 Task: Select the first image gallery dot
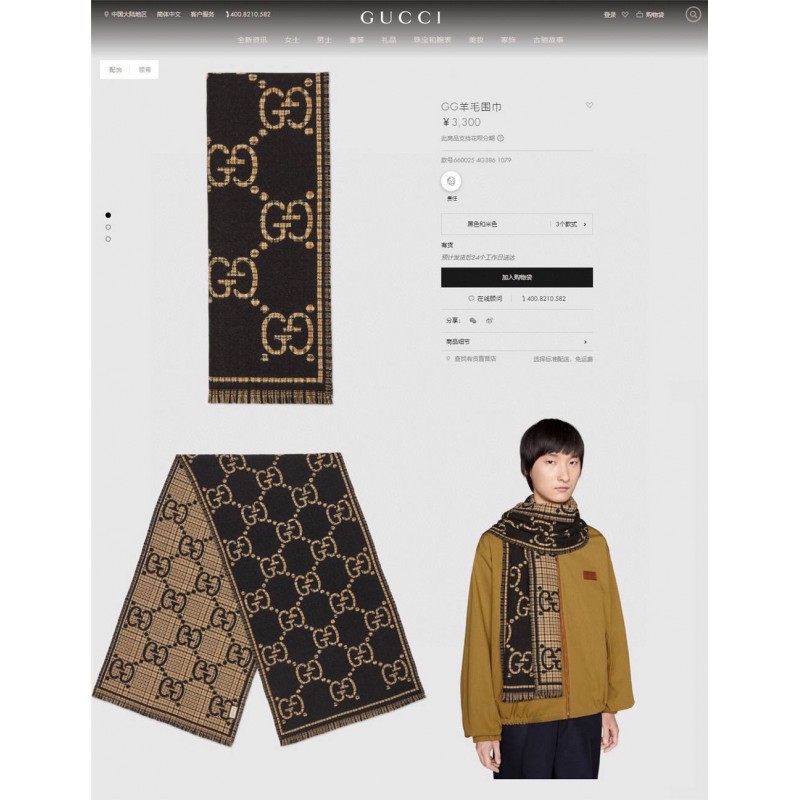[x=108, y=215]
